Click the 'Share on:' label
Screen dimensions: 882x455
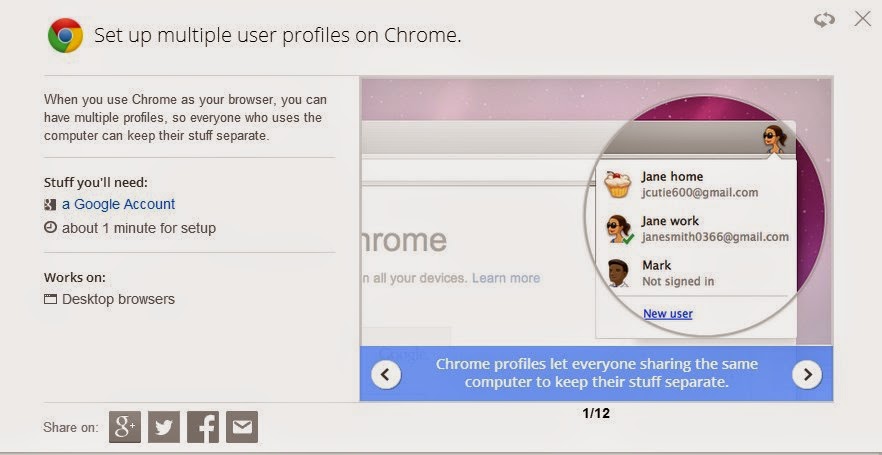point(70,427)
